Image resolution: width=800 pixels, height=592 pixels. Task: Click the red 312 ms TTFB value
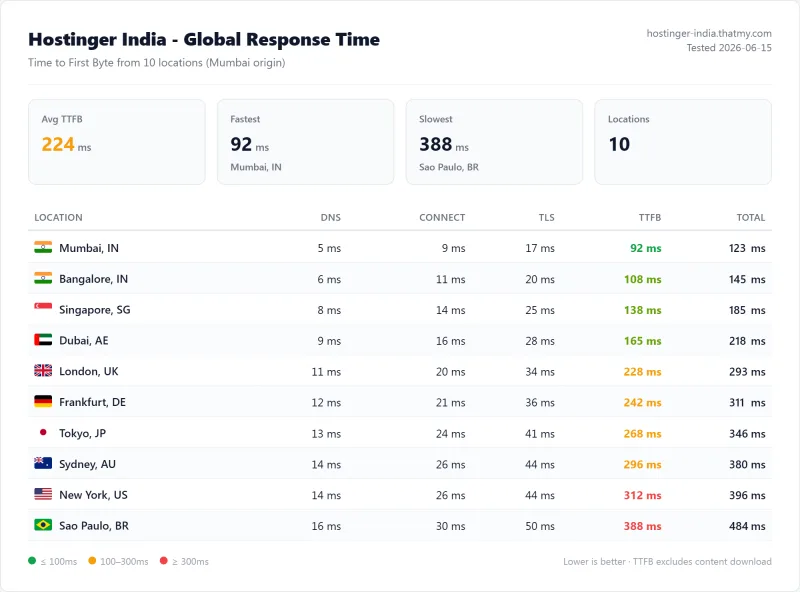coord(642,495)
